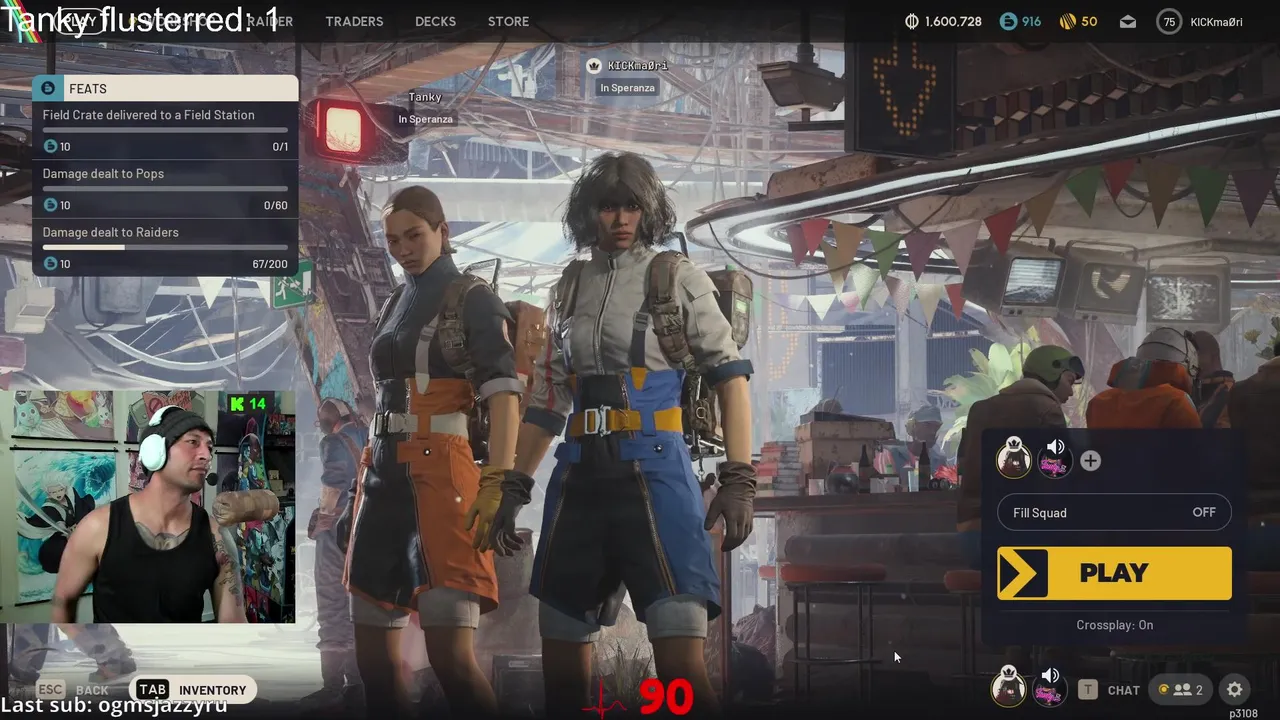Viewport: 1280px width, 720px height.
Task: Click the Field Crate feat progress bar
Action: [165, 130]
